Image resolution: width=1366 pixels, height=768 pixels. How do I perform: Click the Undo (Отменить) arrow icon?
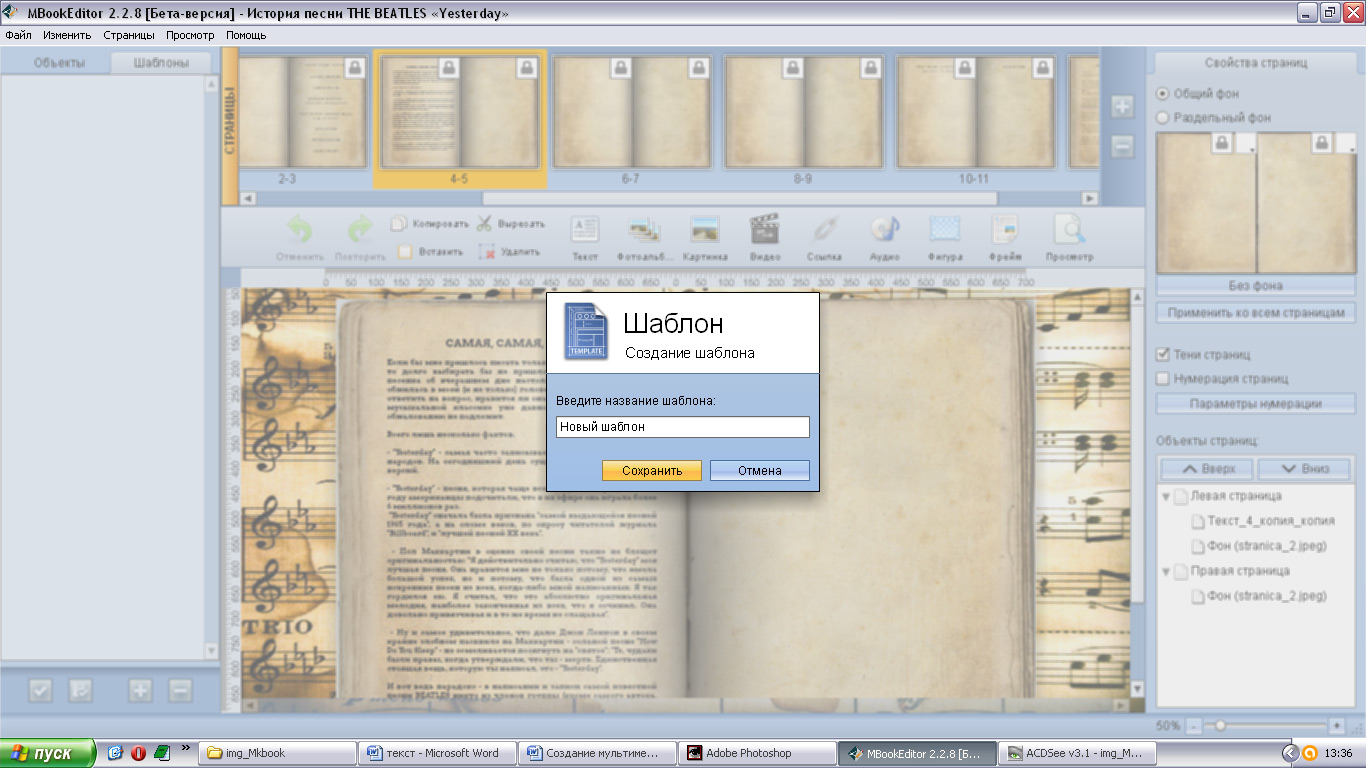coord(299,230)
